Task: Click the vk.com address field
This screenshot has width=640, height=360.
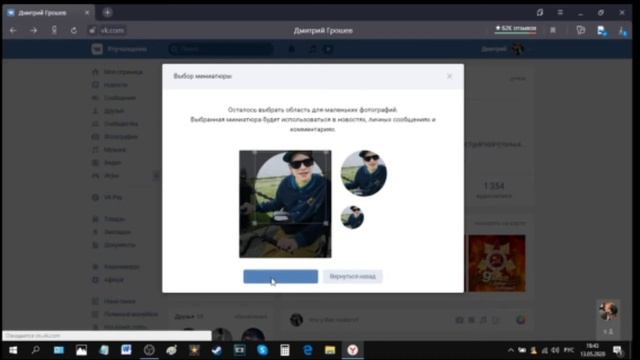Action: point(112,30)
